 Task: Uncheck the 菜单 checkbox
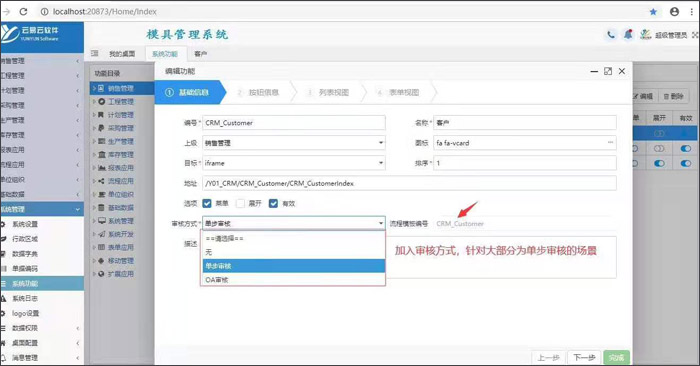coord(207,204)
